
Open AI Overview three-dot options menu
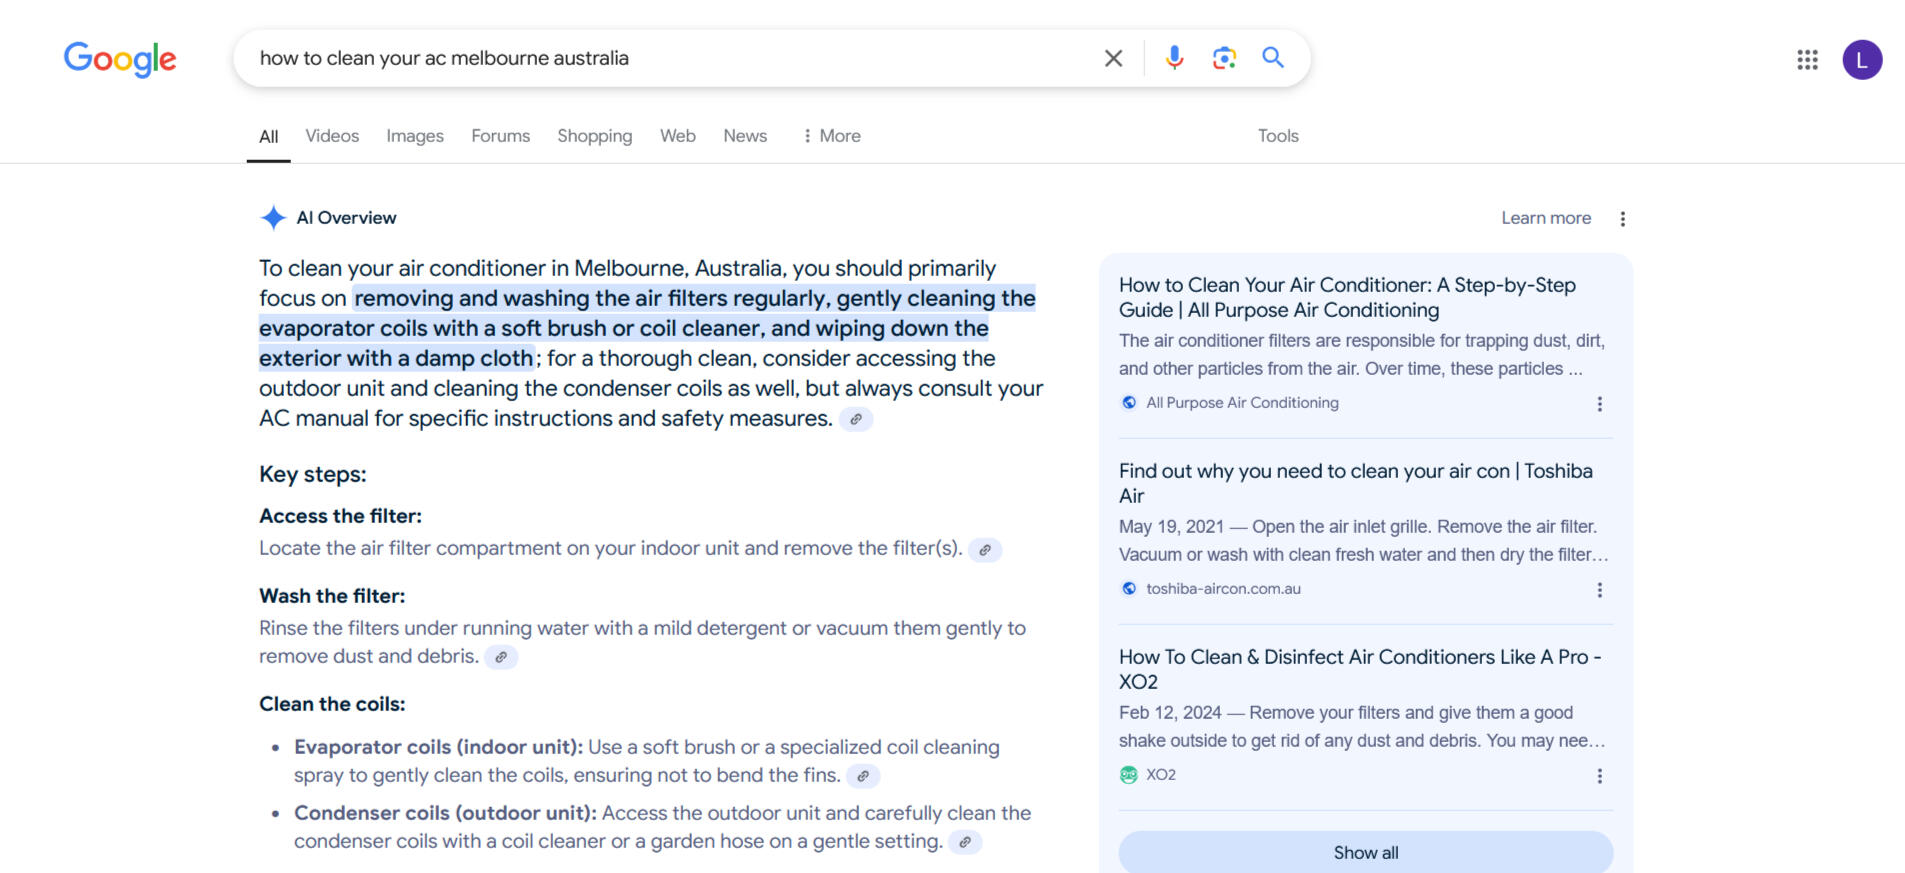point(1622,219)
